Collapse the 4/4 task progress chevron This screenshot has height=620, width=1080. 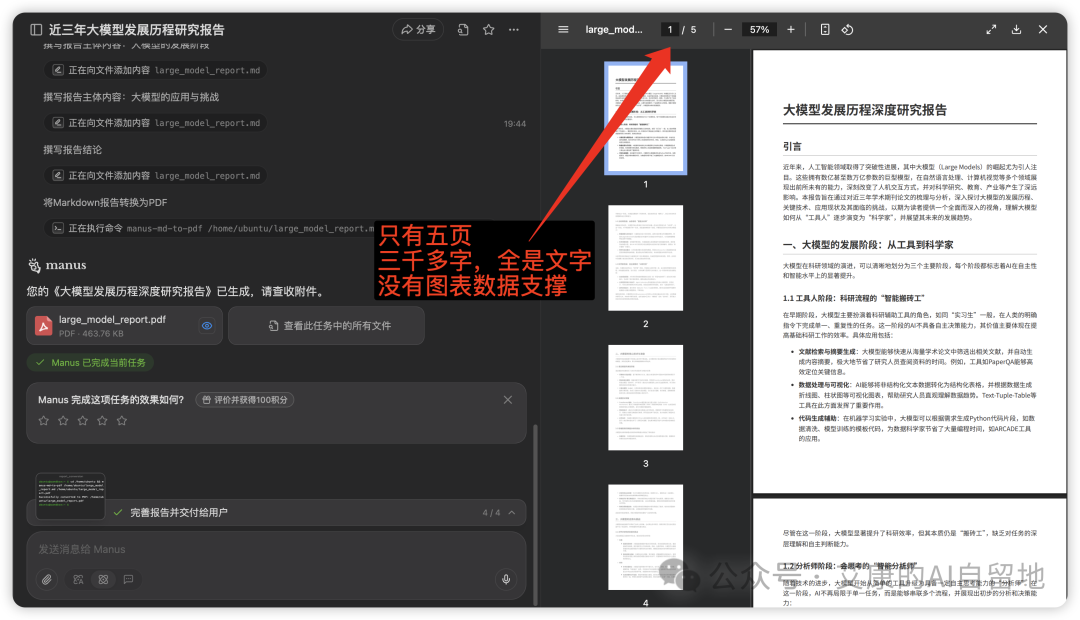(512, 513)
